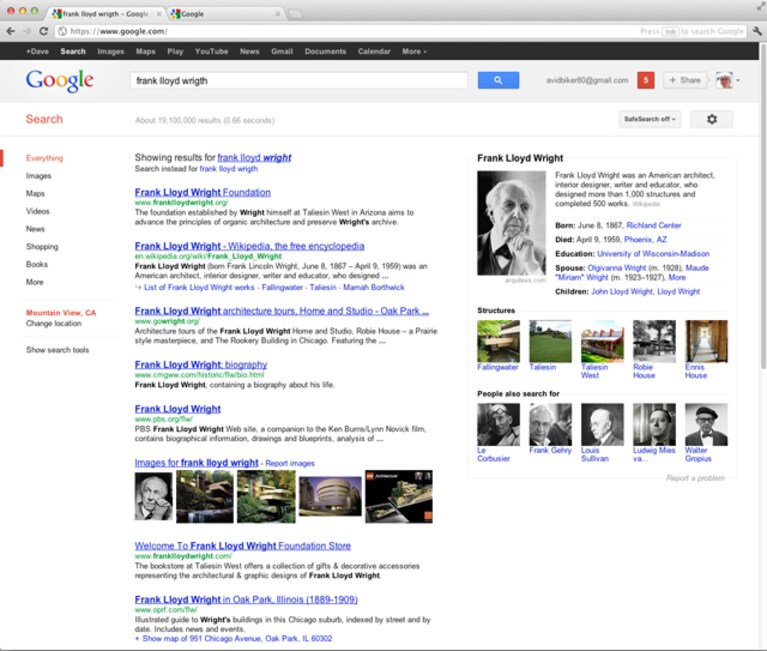
Task: Click University of Wisconsin-Madison link
Action: [653, 254]
